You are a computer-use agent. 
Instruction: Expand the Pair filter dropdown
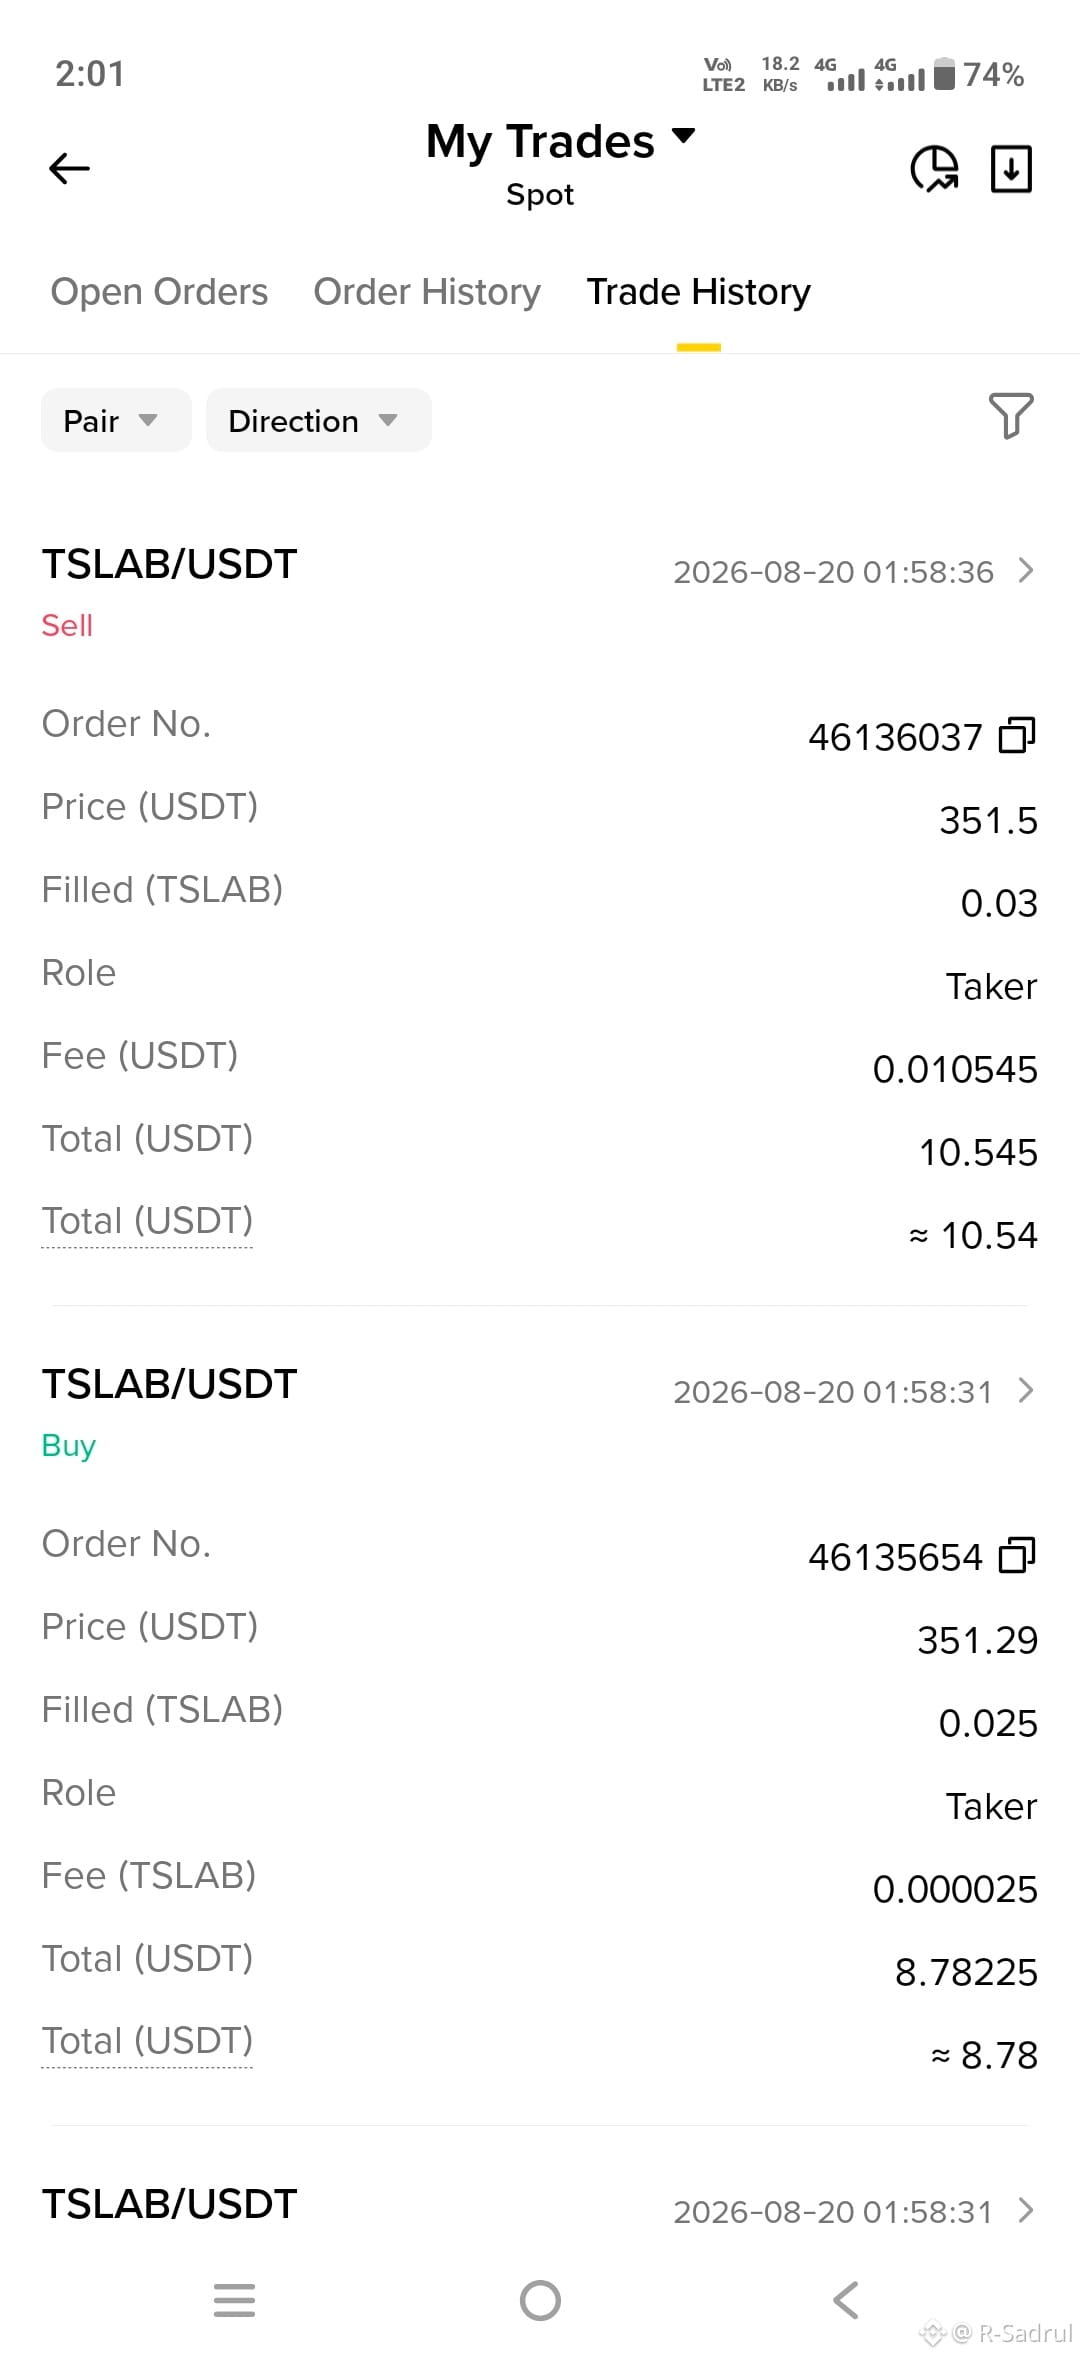pos(116,420)
